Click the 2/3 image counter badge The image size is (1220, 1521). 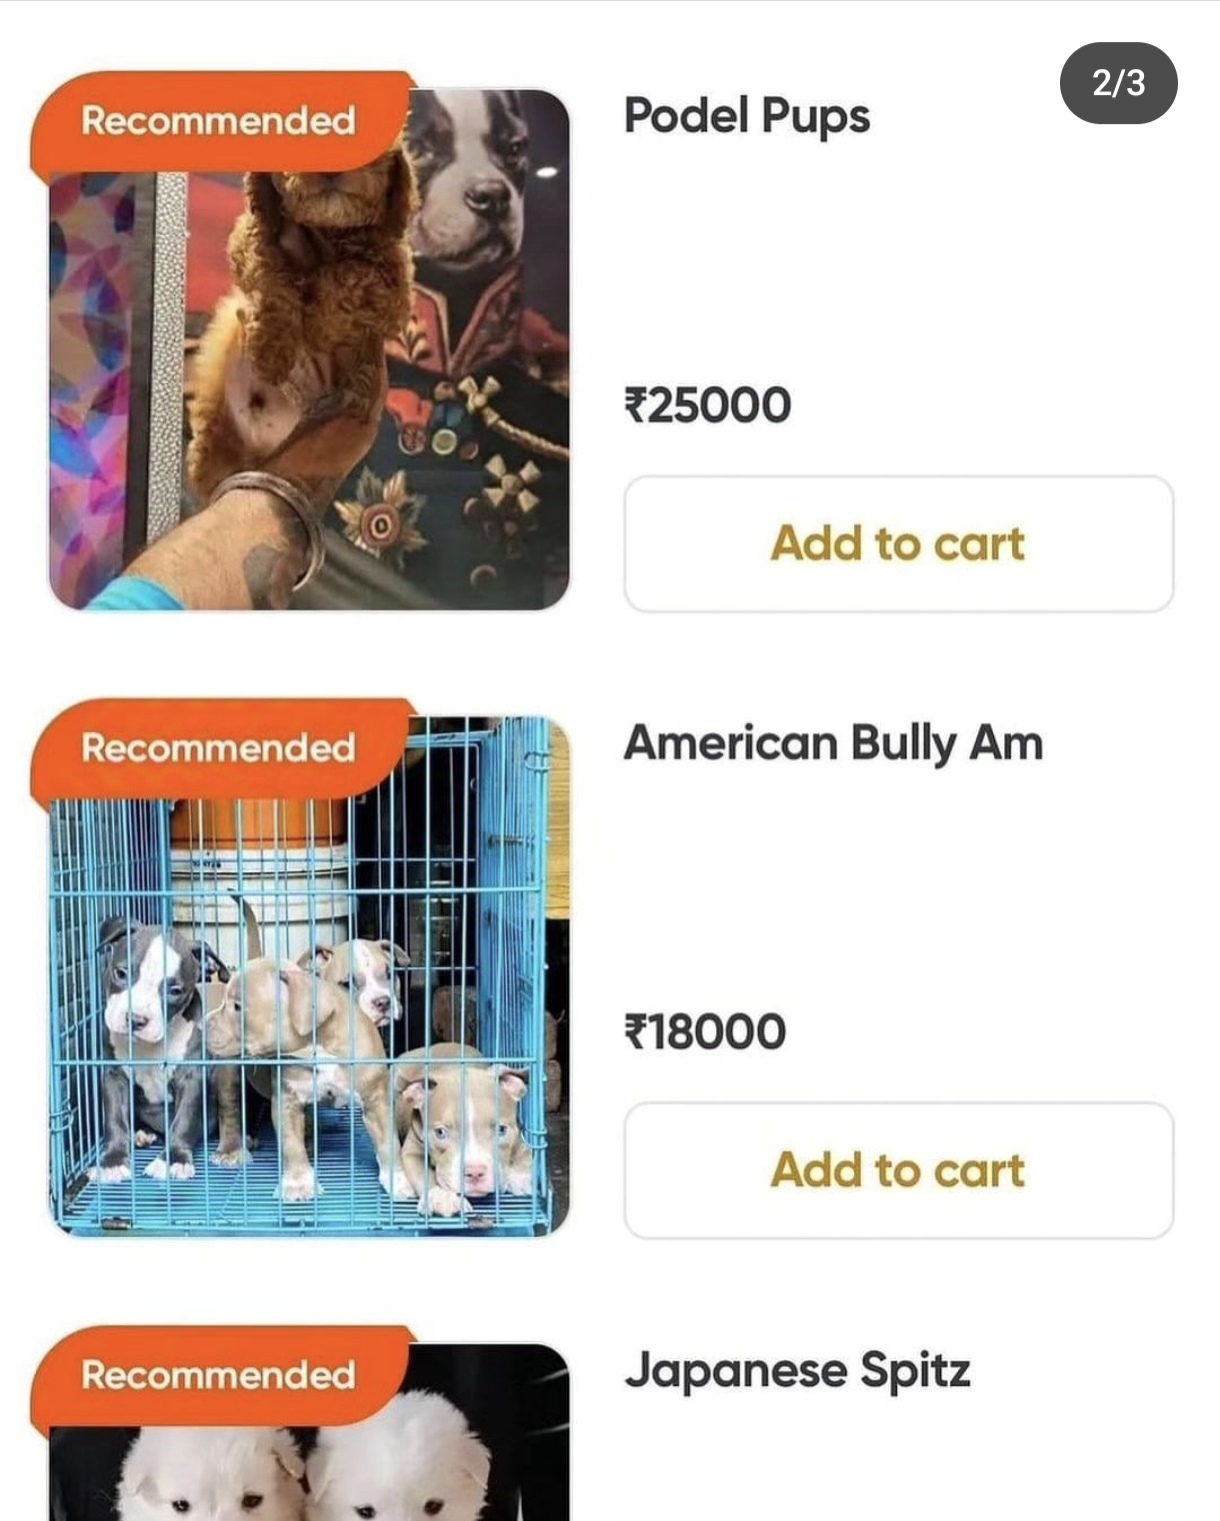1118,83
